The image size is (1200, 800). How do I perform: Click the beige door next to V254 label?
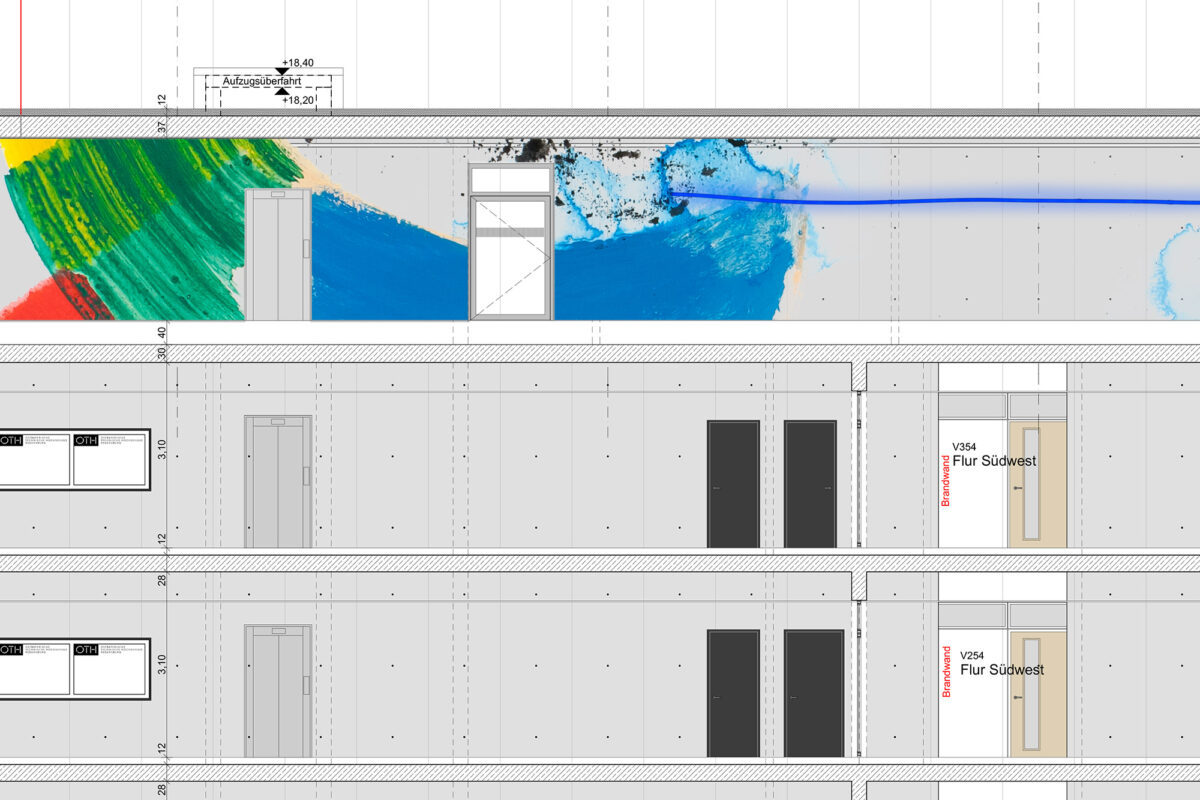1037,694
